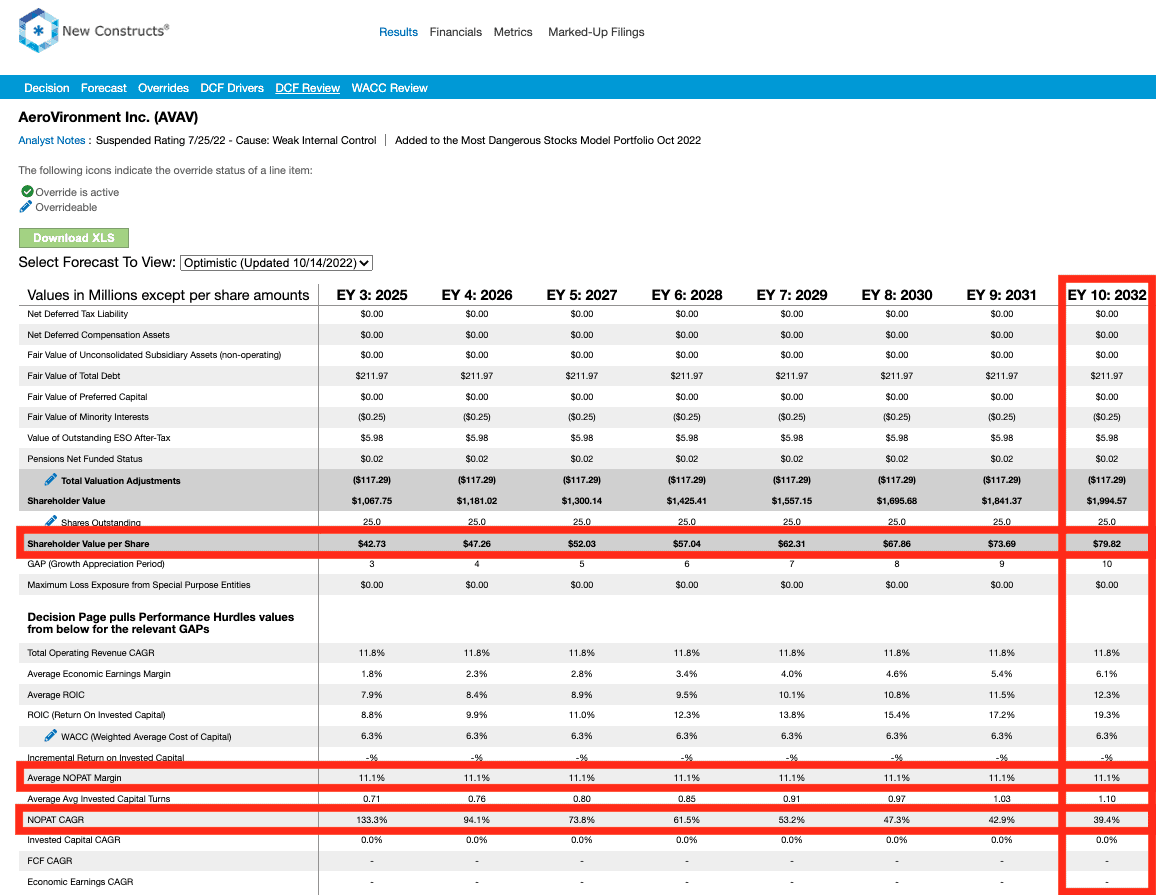
Task: Click the Total Valuation Adjustments label
Action: pyautogui.click(x=121, y=481)
